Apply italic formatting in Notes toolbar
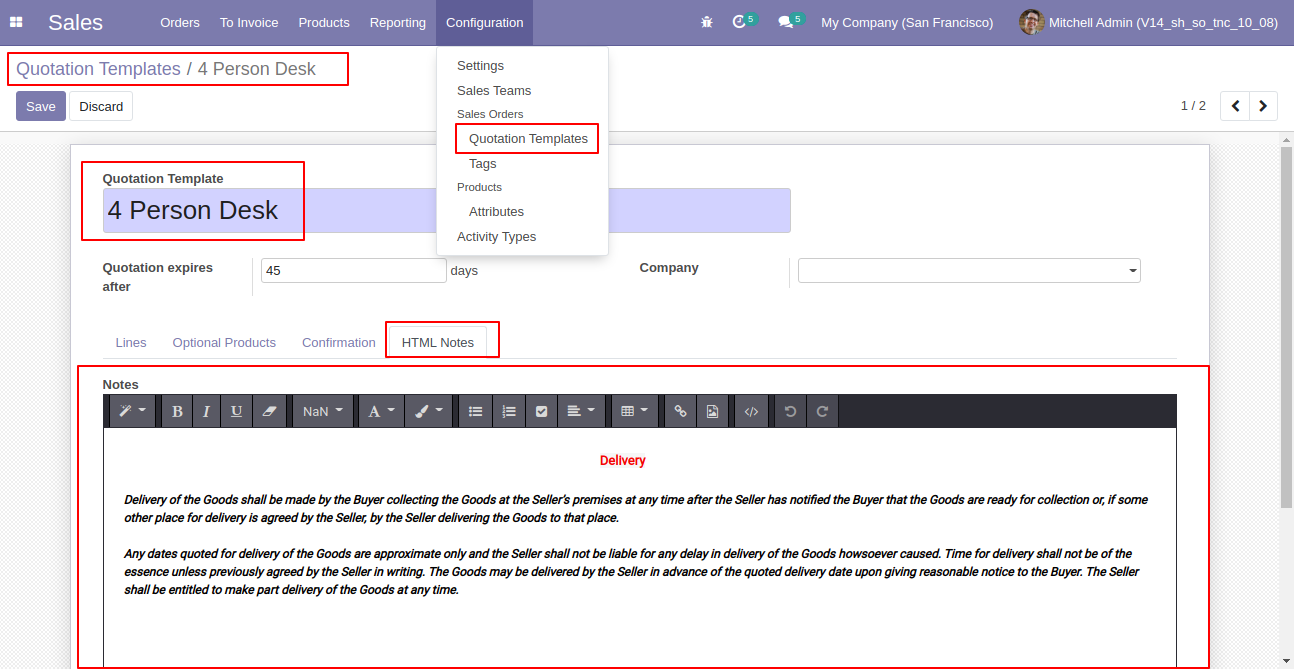The width and height of the screenshot is (1294, 669). point(206,411)
